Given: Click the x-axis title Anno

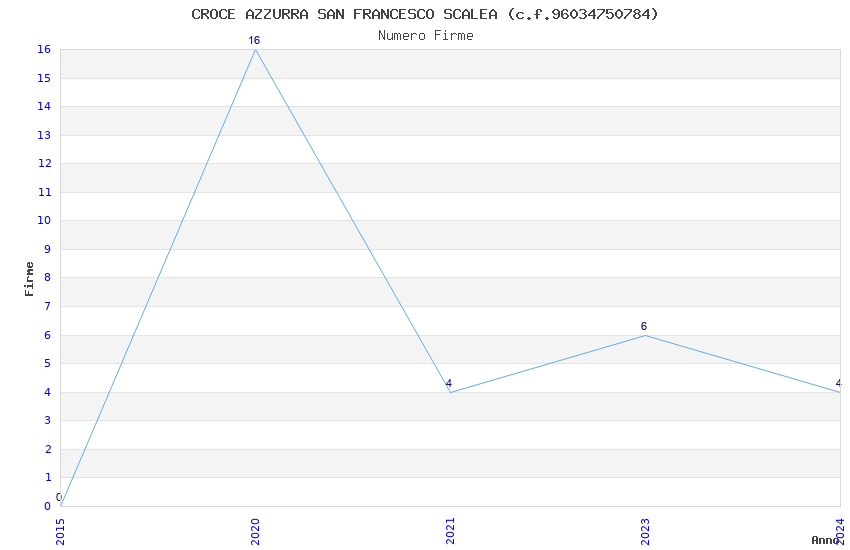Looking at the screenshot, I should click(x=825, y=540).
